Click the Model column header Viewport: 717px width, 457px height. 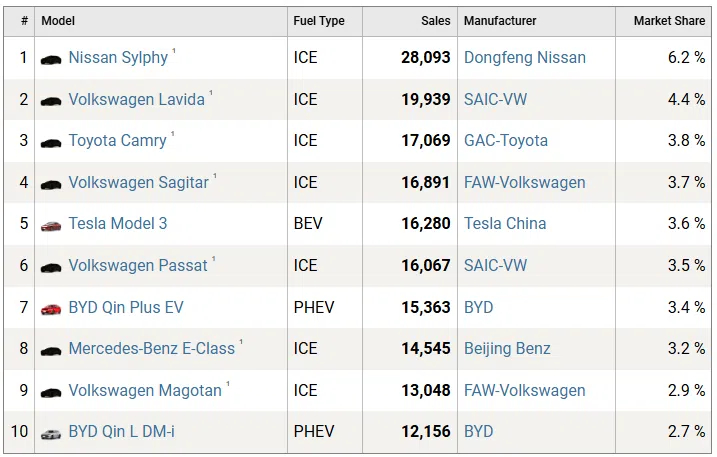coord(58,21)
